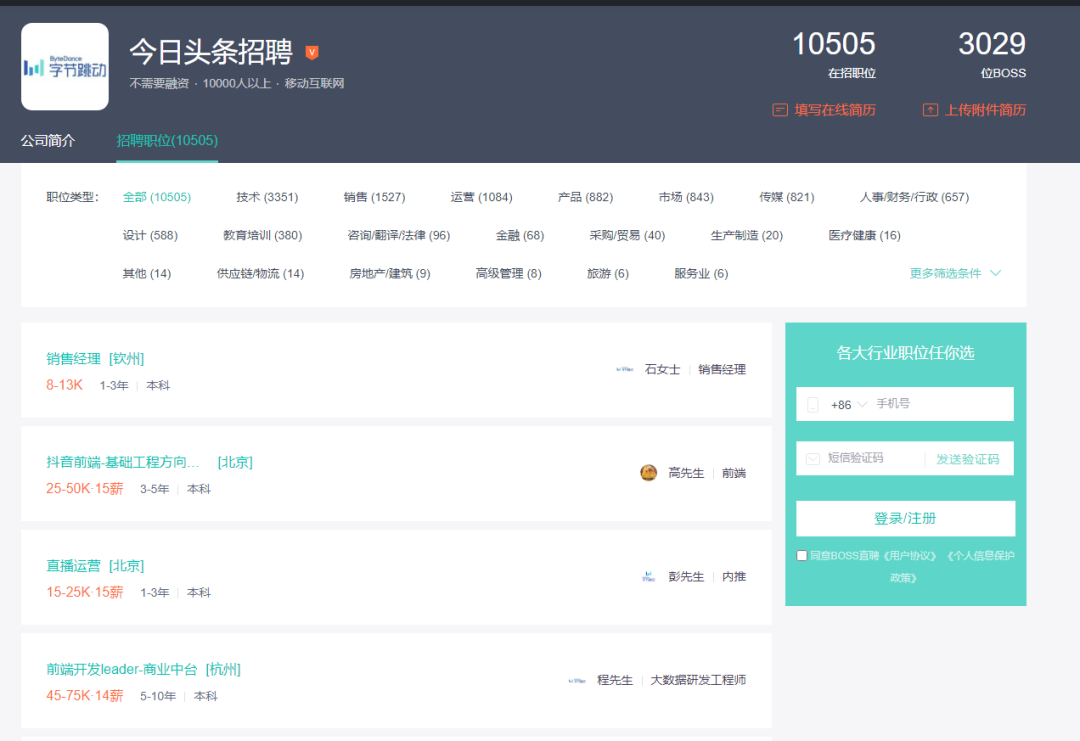This screenshot has height=741, width=1080.
Task: Click 高先生 recruiter avatar
Action: (648, 473)
